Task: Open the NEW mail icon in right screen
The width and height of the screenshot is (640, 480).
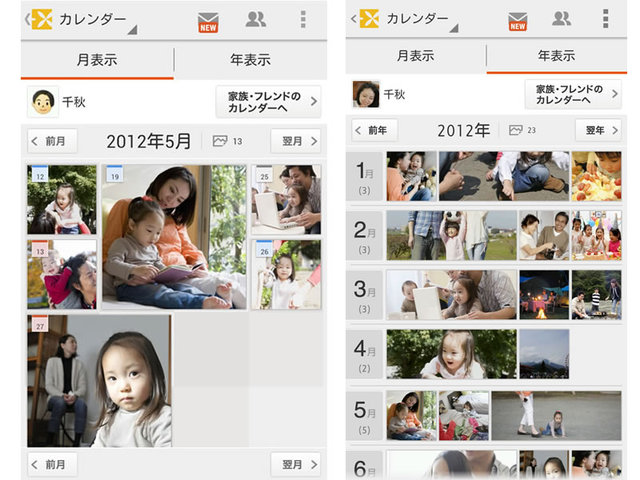Action: [x=518, y=21]
